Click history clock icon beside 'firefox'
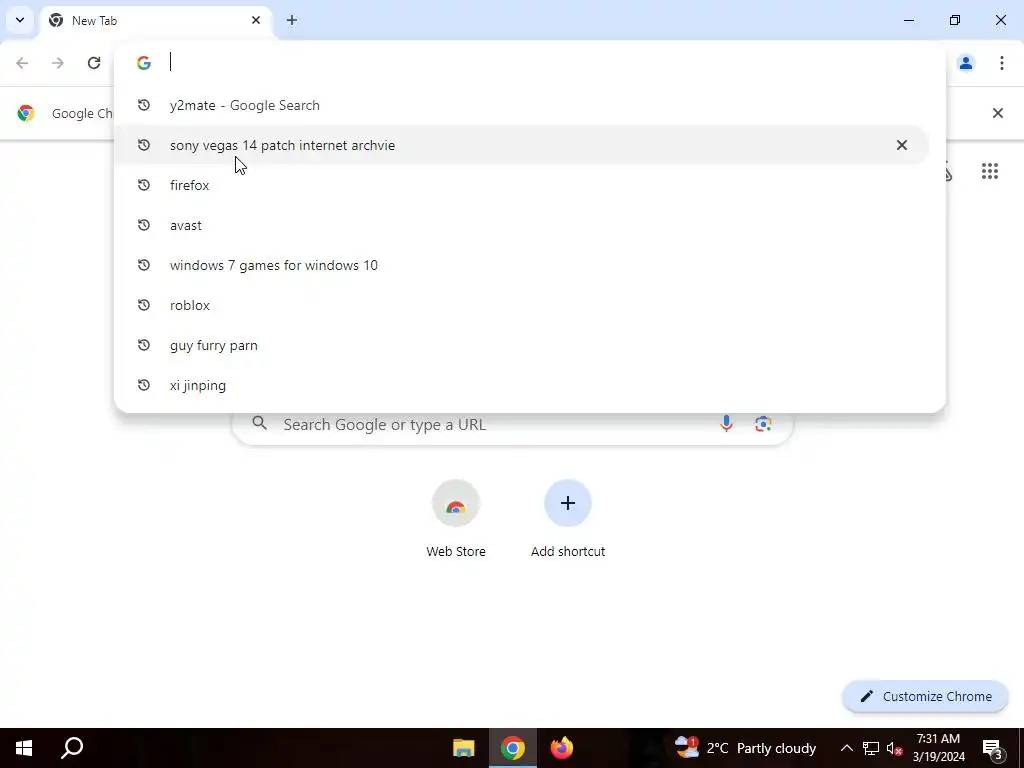 coord(144,185)
